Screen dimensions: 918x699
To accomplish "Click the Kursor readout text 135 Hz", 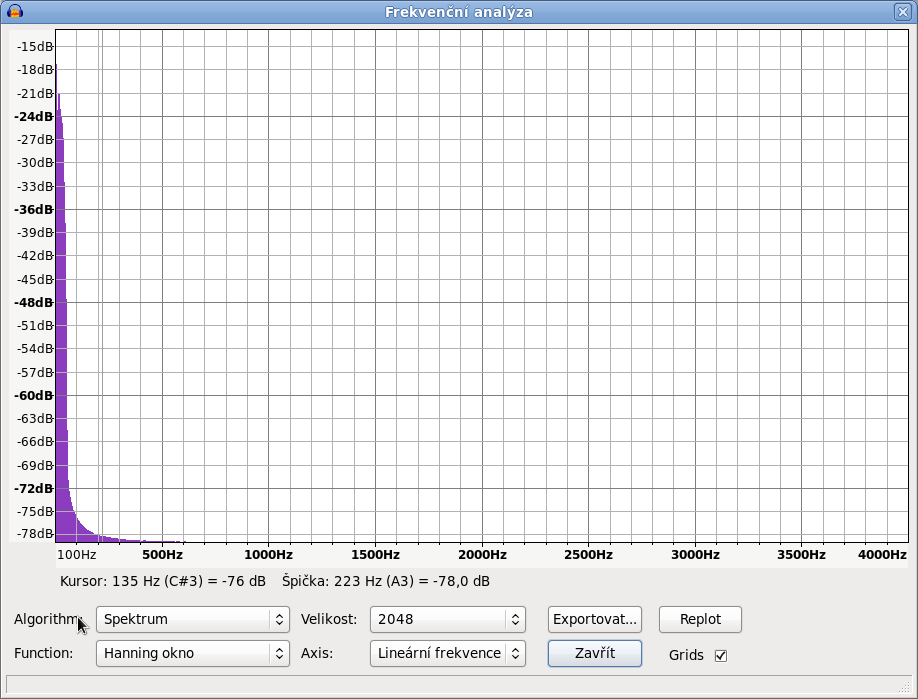I will (163, 581).
